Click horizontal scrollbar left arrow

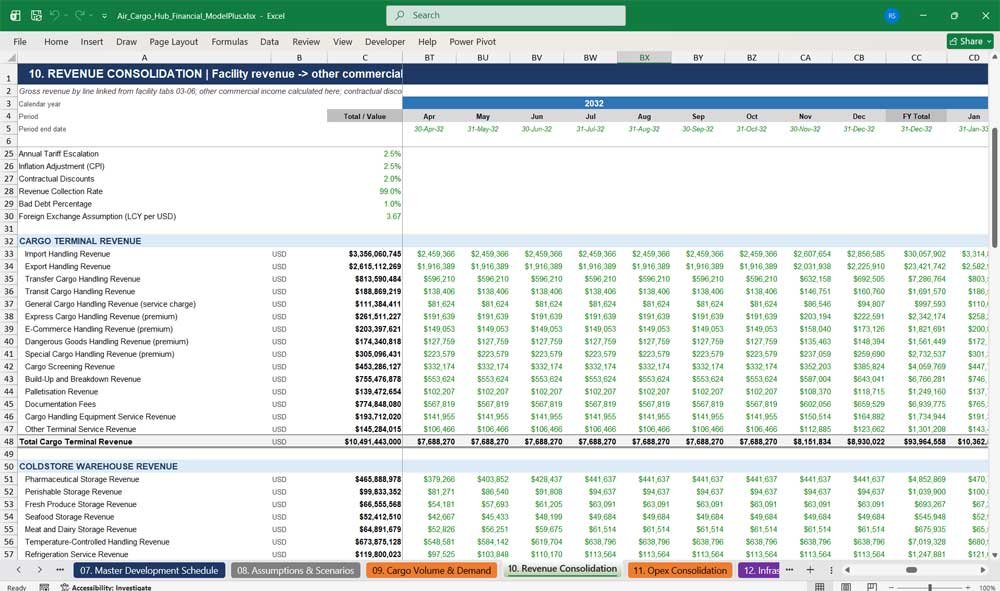(848, 570)
